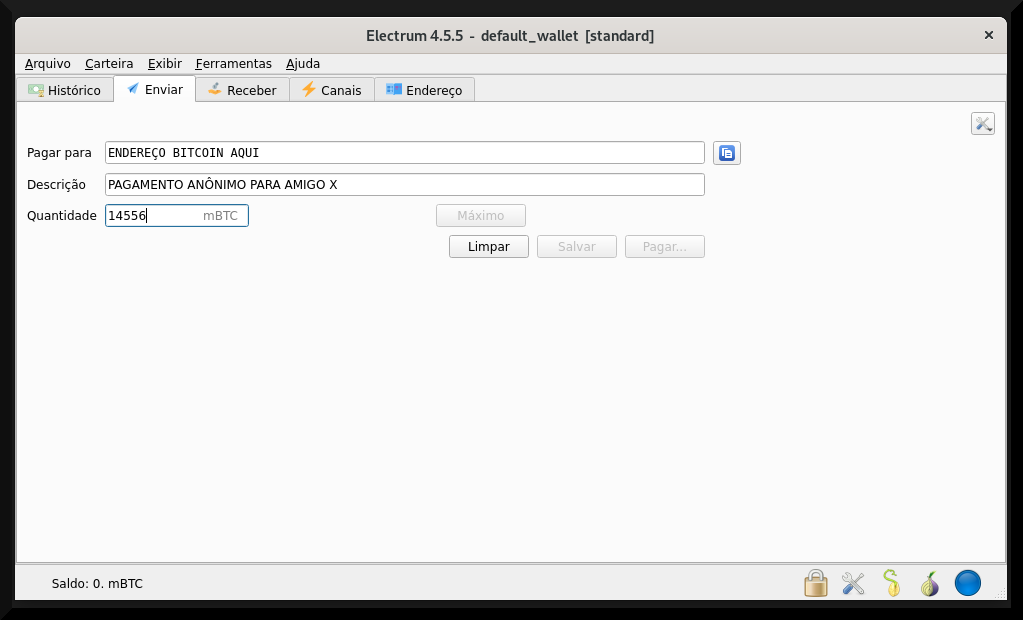Open the Exibir menu

pos(164,63)
